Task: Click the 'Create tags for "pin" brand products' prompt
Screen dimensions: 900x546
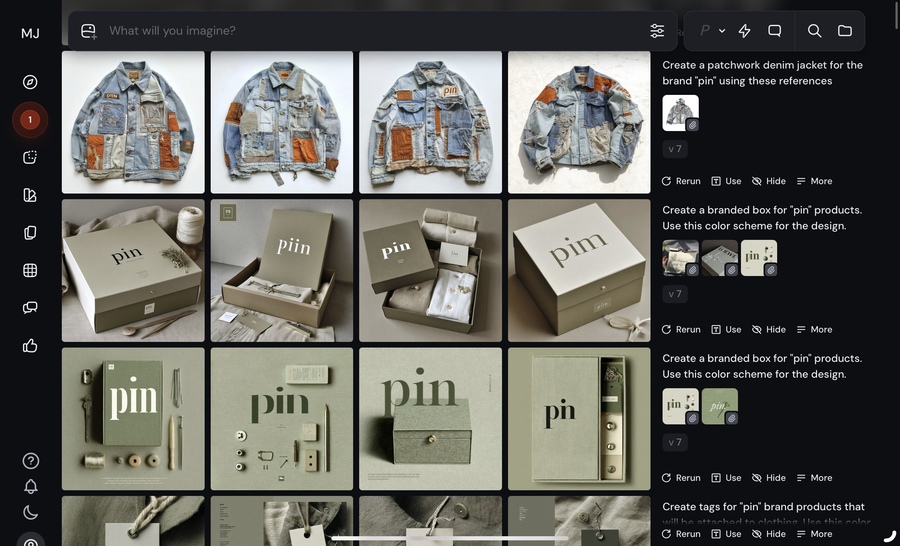Action: coord(766,514)
